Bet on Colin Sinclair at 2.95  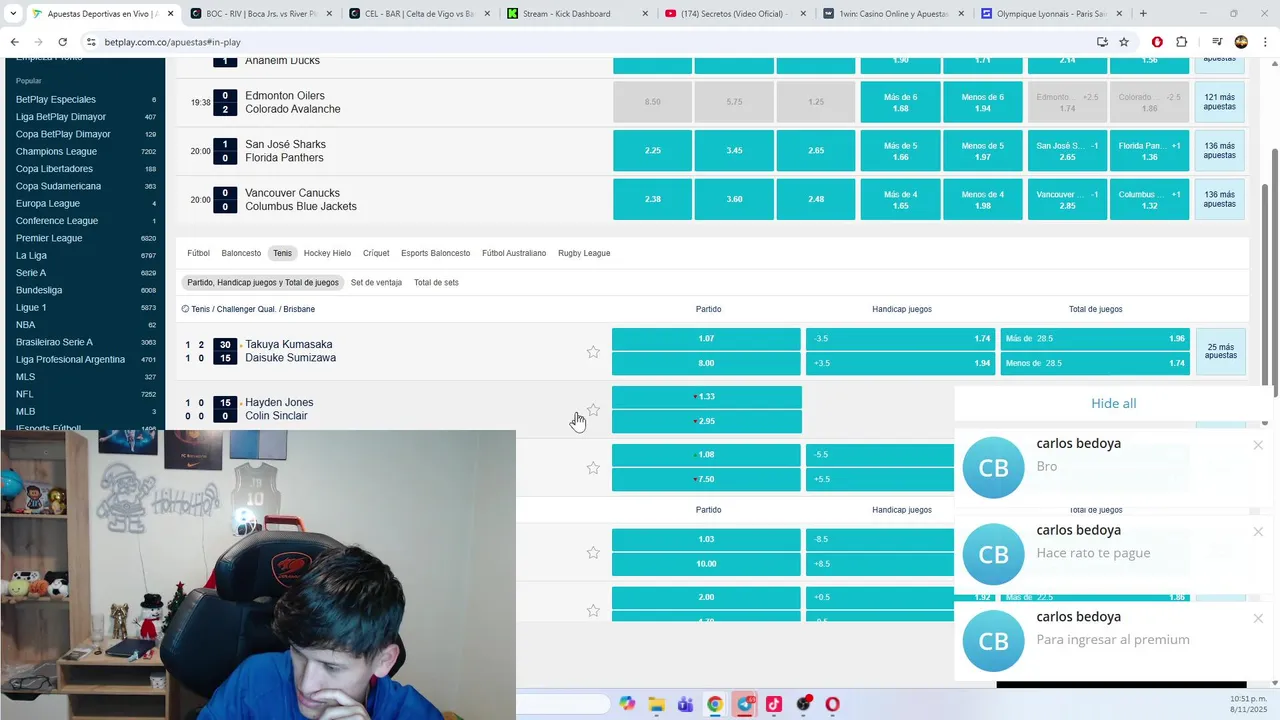point(706,422)
